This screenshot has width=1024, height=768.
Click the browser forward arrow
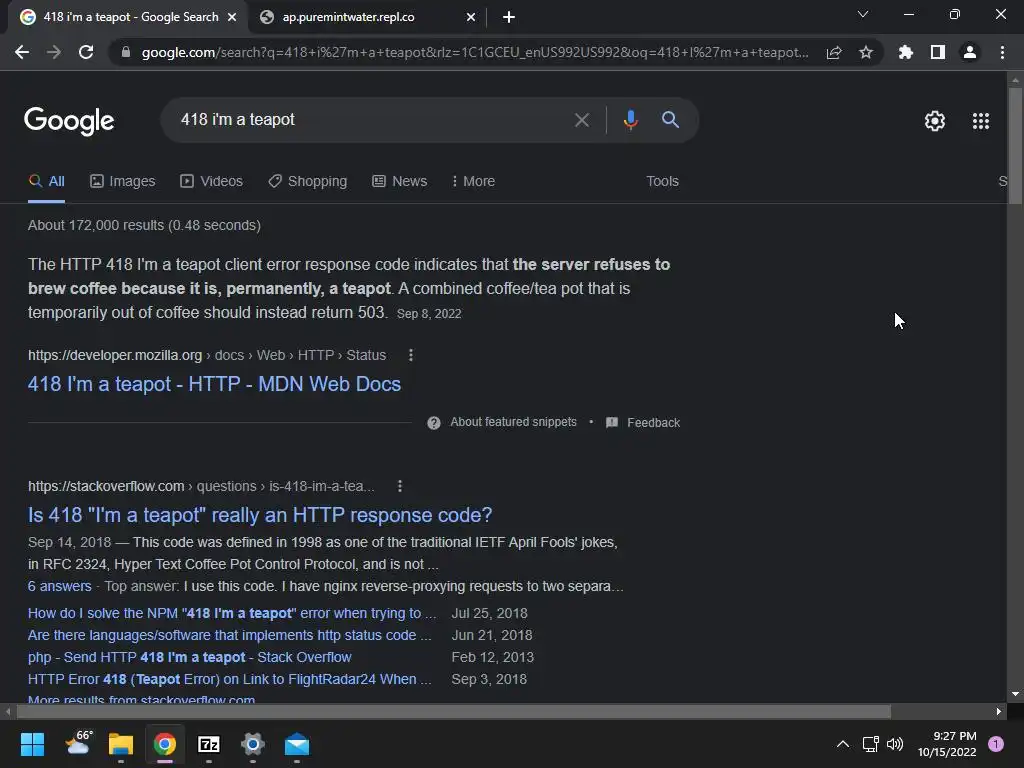tap(54, 52)
